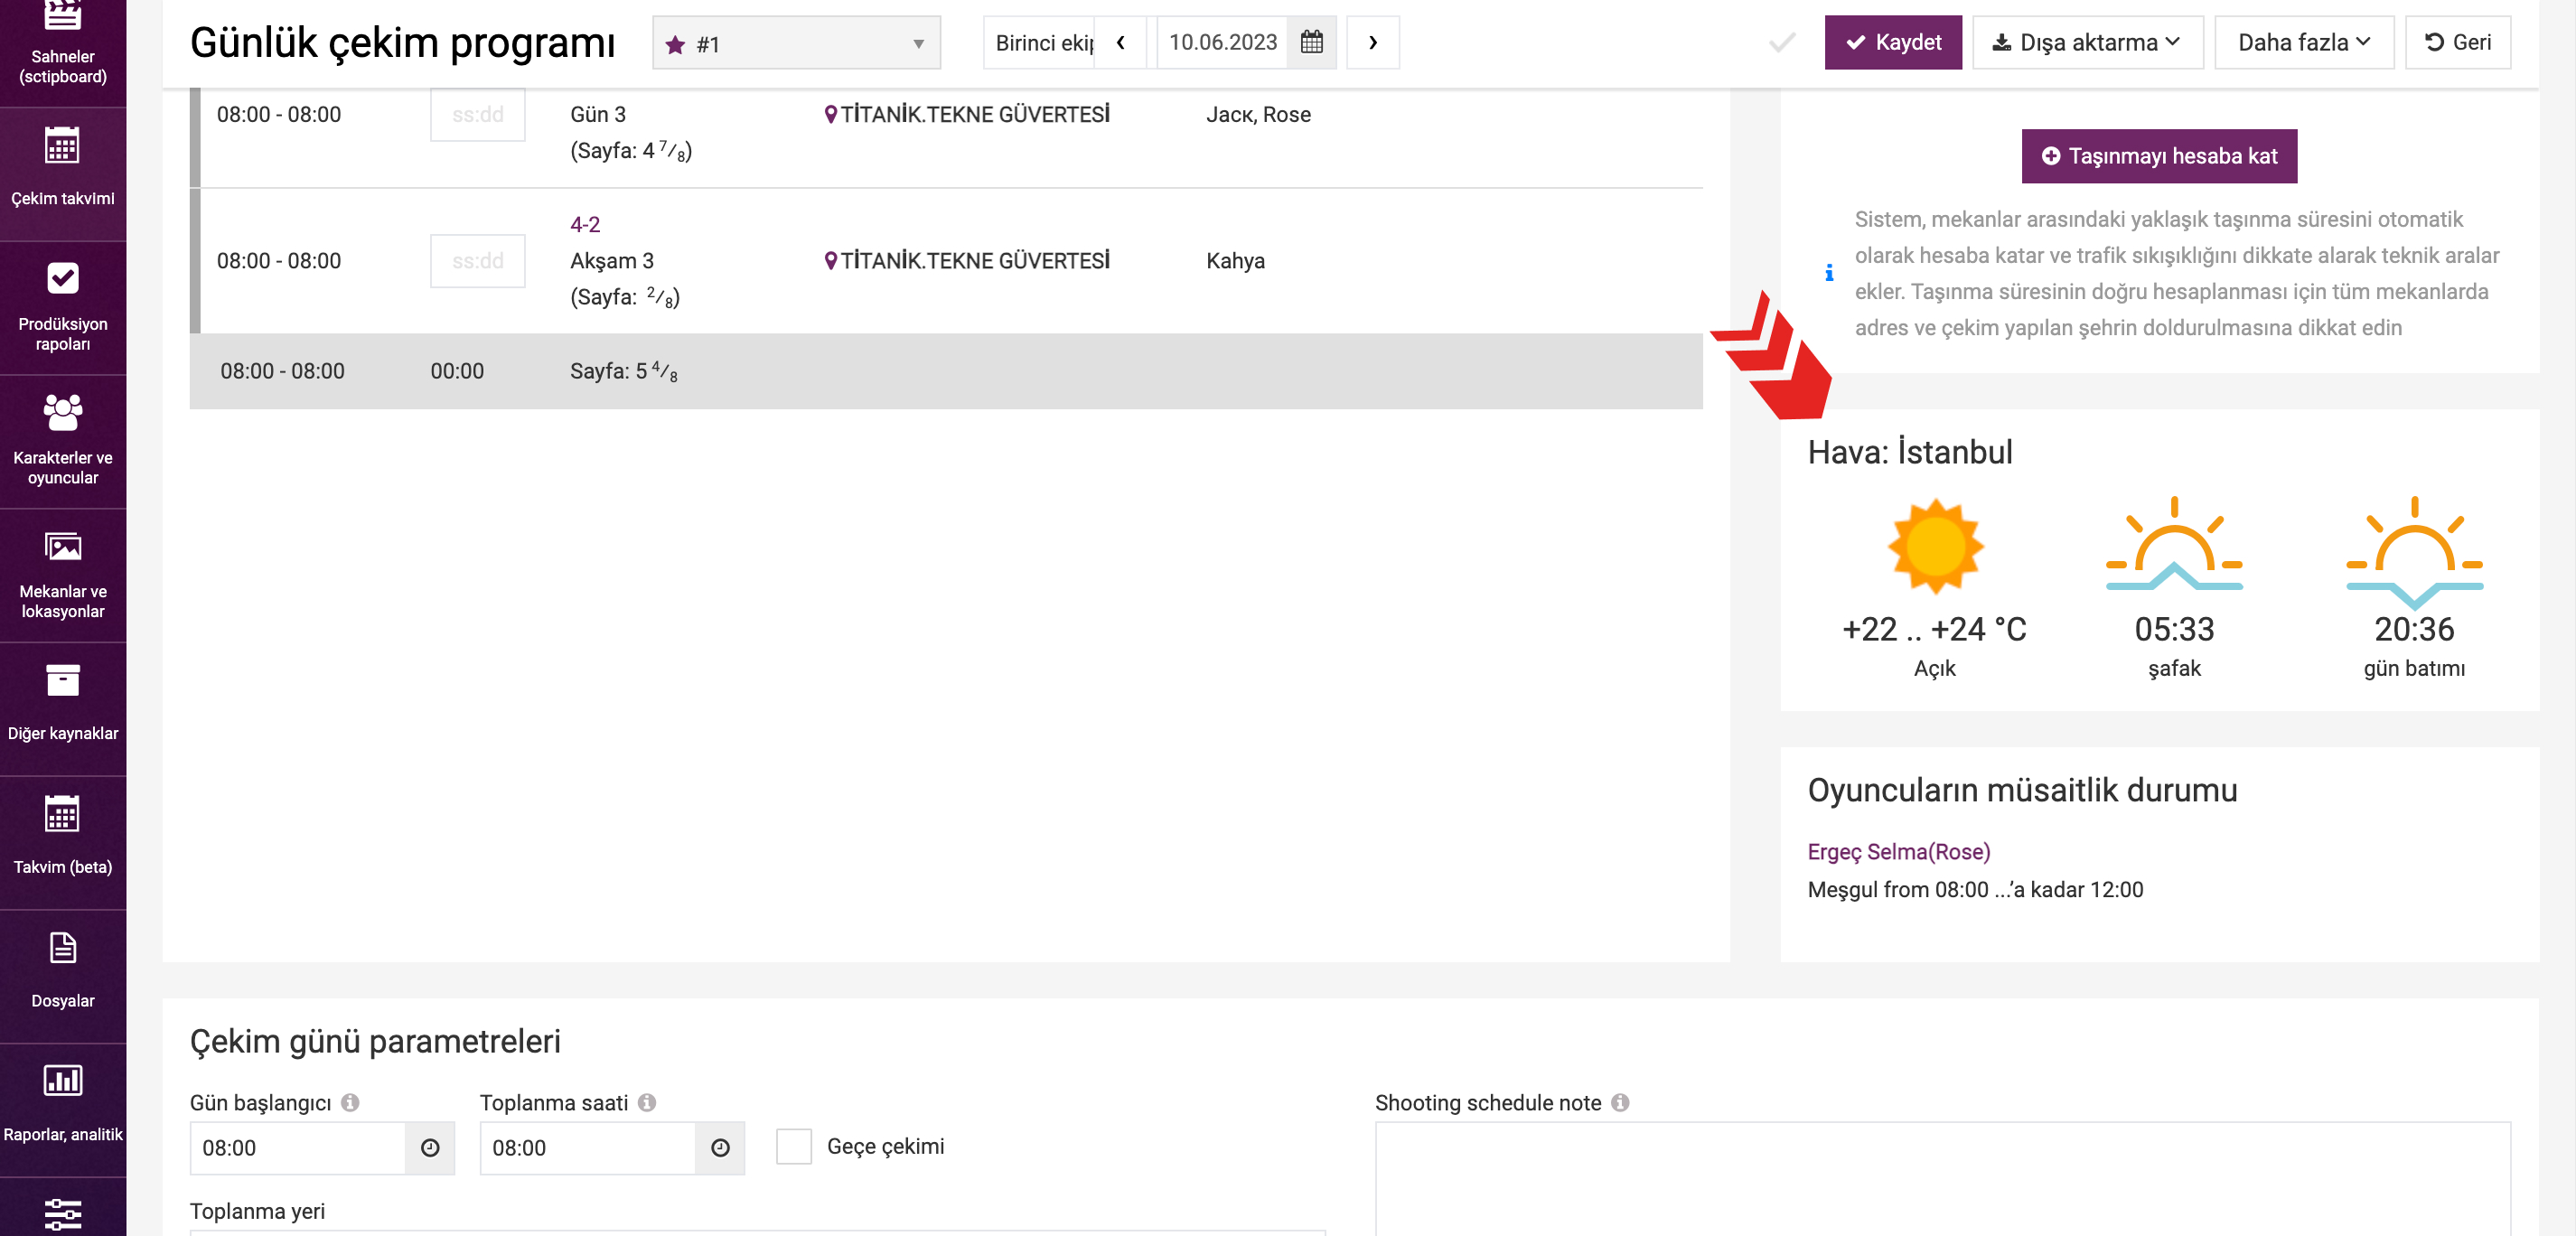Open Çekim takvimi calendar icon
2576x1236 pixels.
(62, 146)
